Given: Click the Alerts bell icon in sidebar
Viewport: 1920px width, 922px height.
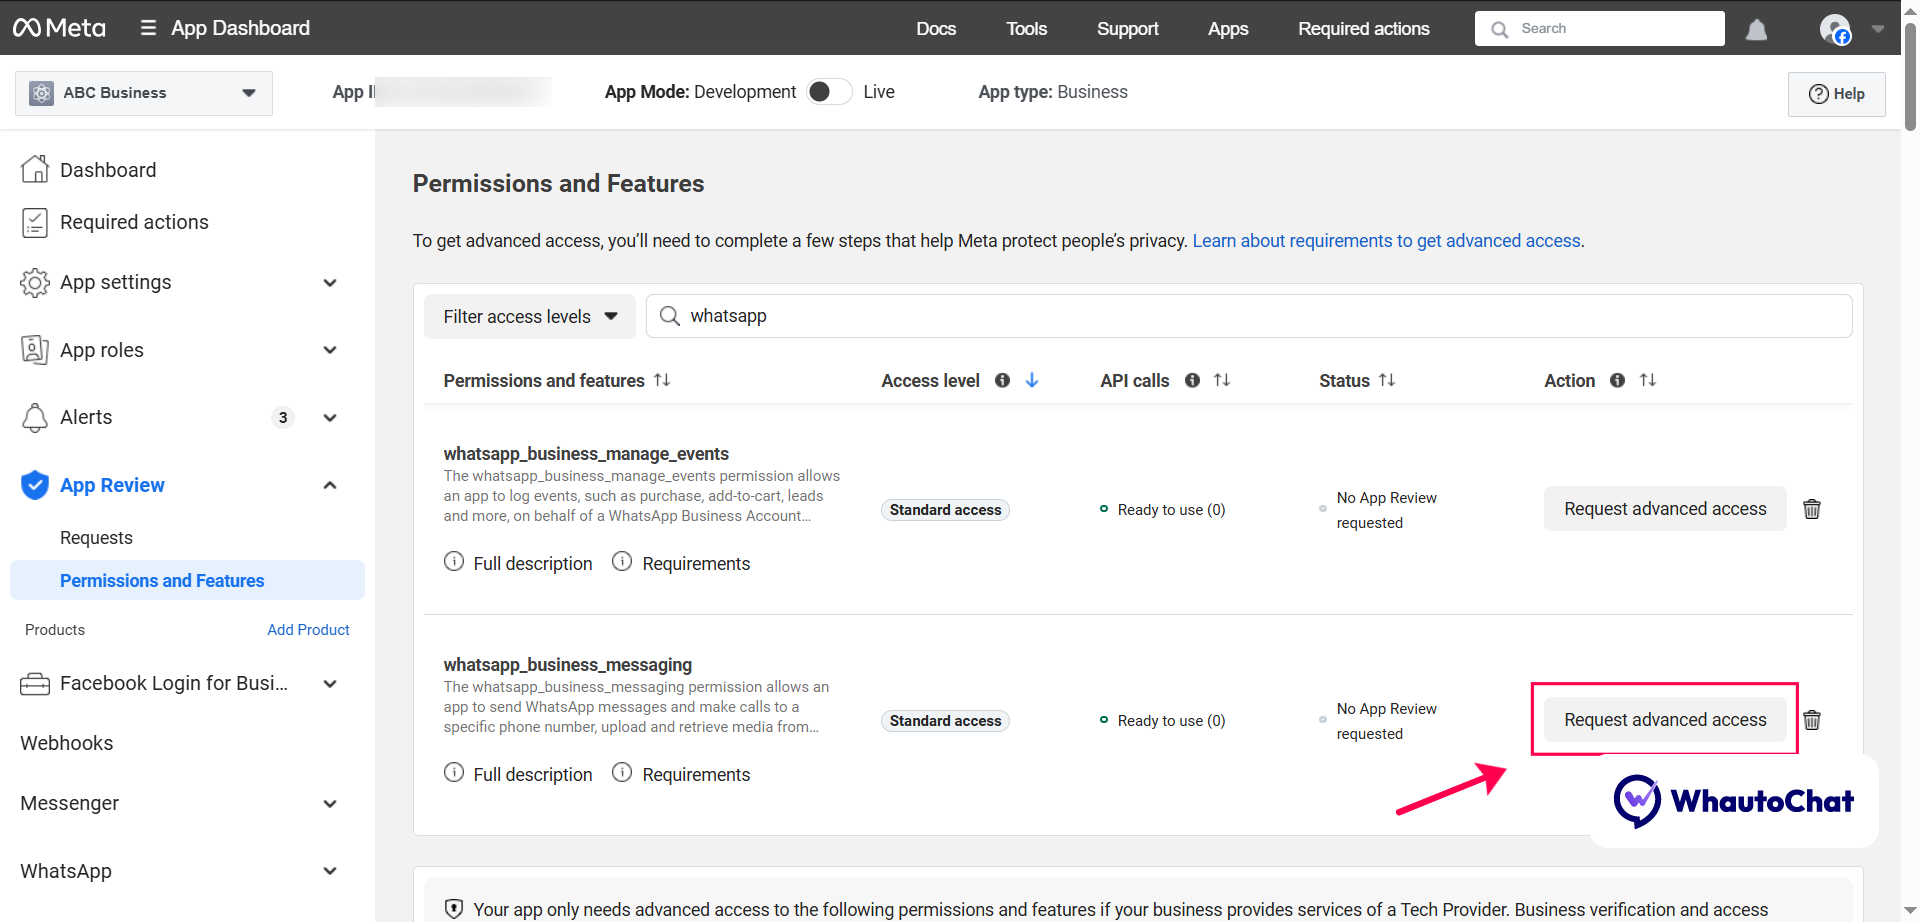Looking at the screenshot, I should coord(35,417).
